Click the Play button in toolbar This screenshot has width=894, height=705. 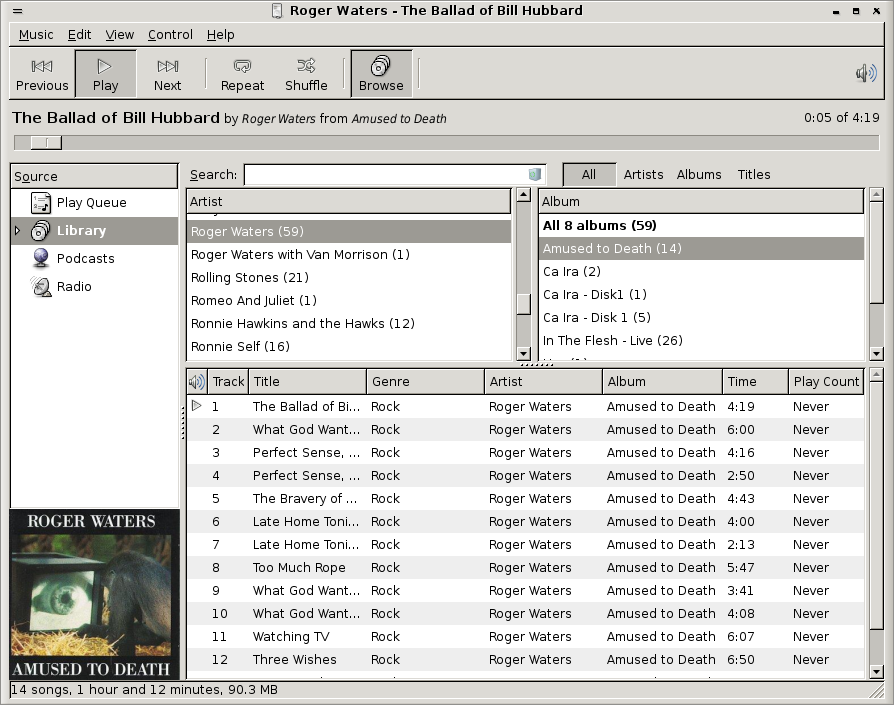(x=105, y=75)
